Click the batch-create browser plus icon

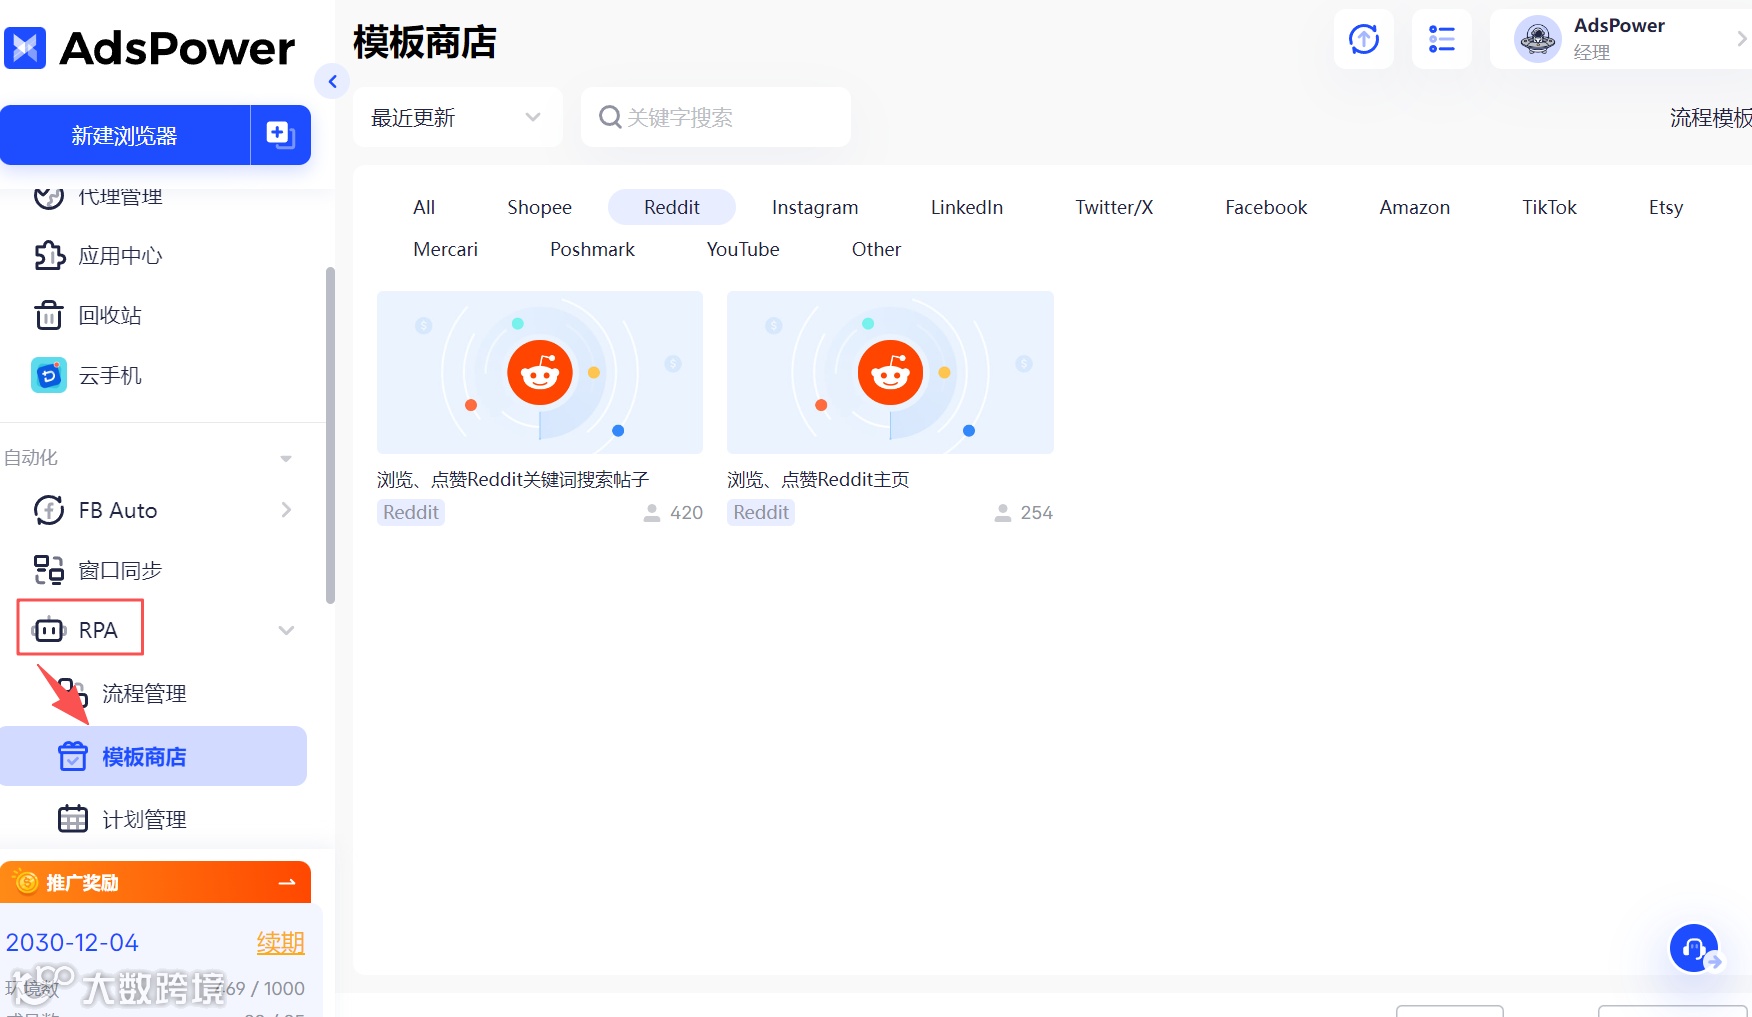(280, 135)
